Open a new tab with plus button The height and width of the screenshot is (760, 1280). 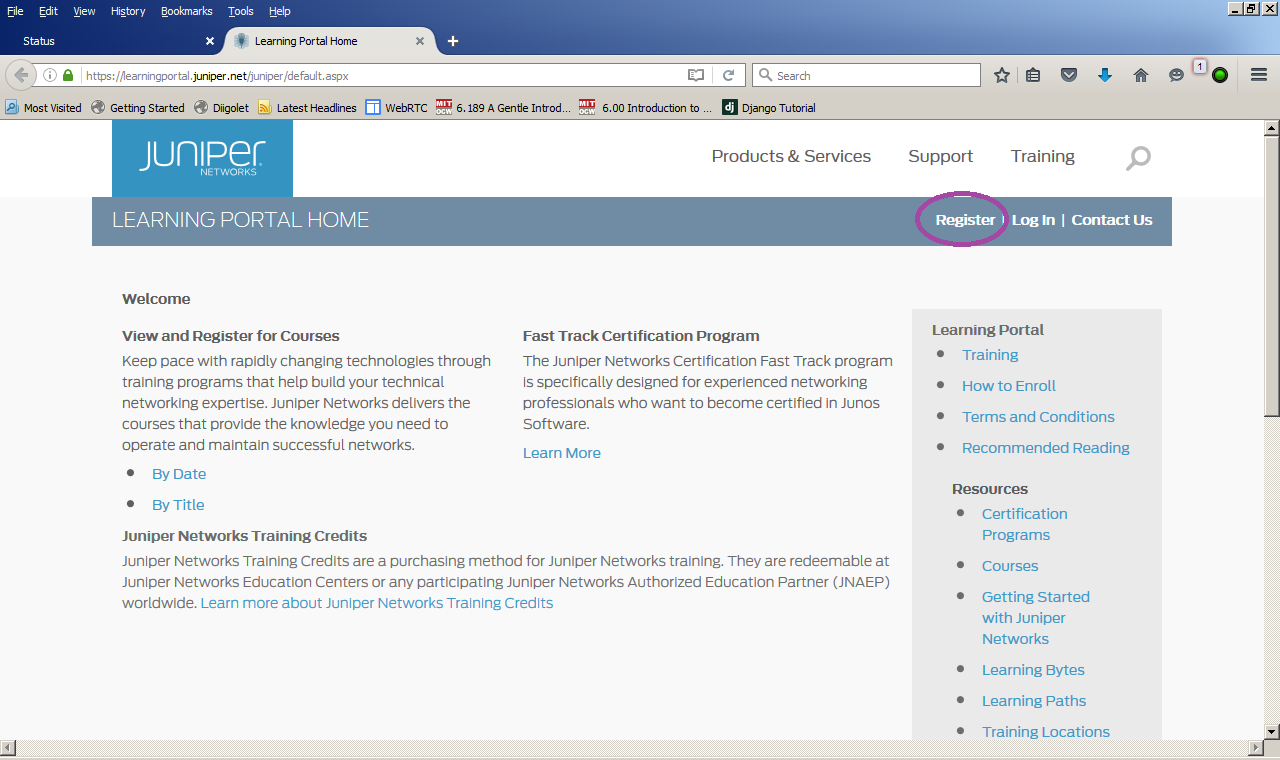[453, 41]
